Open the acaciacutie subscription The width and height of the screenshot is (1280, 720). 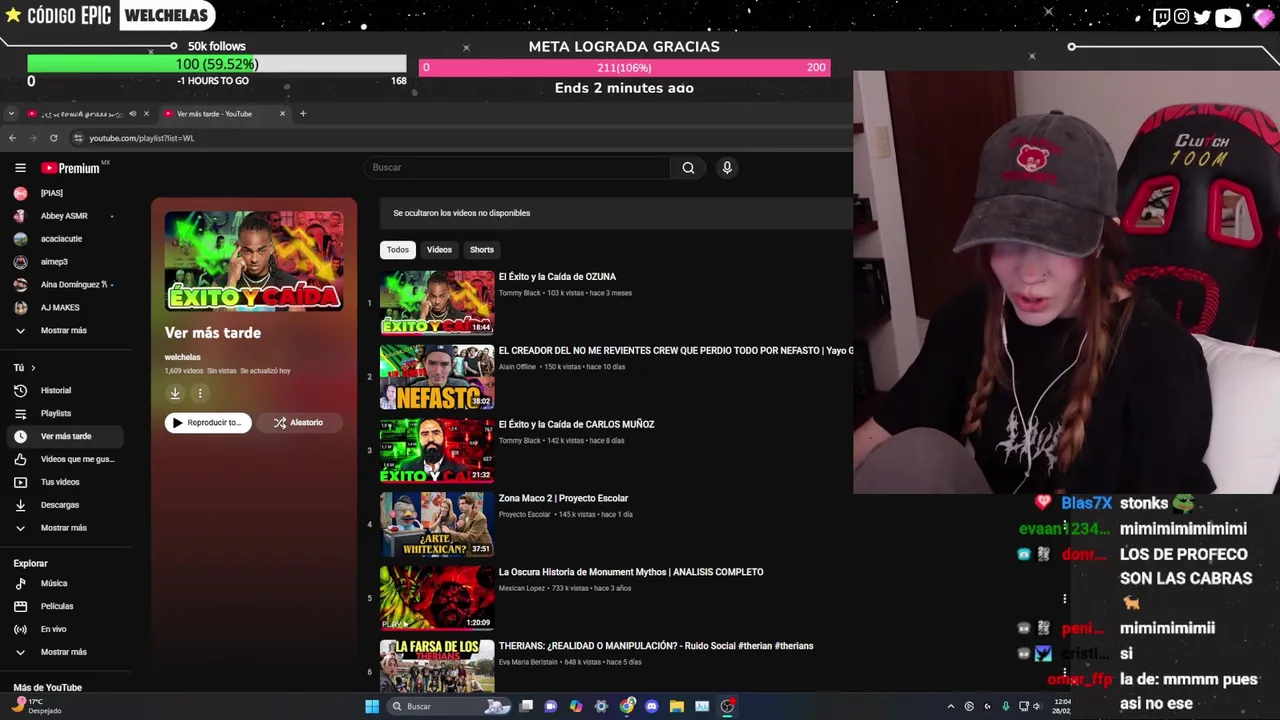[61, 239]
